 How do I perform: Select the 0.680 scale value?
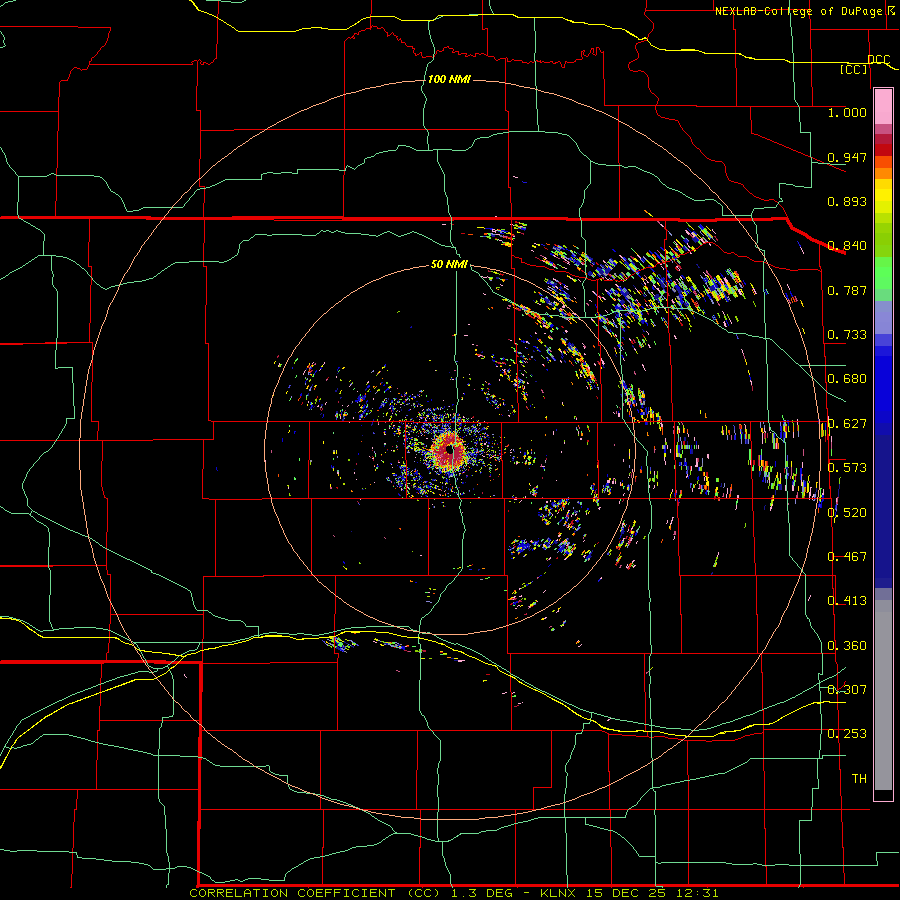847,379
